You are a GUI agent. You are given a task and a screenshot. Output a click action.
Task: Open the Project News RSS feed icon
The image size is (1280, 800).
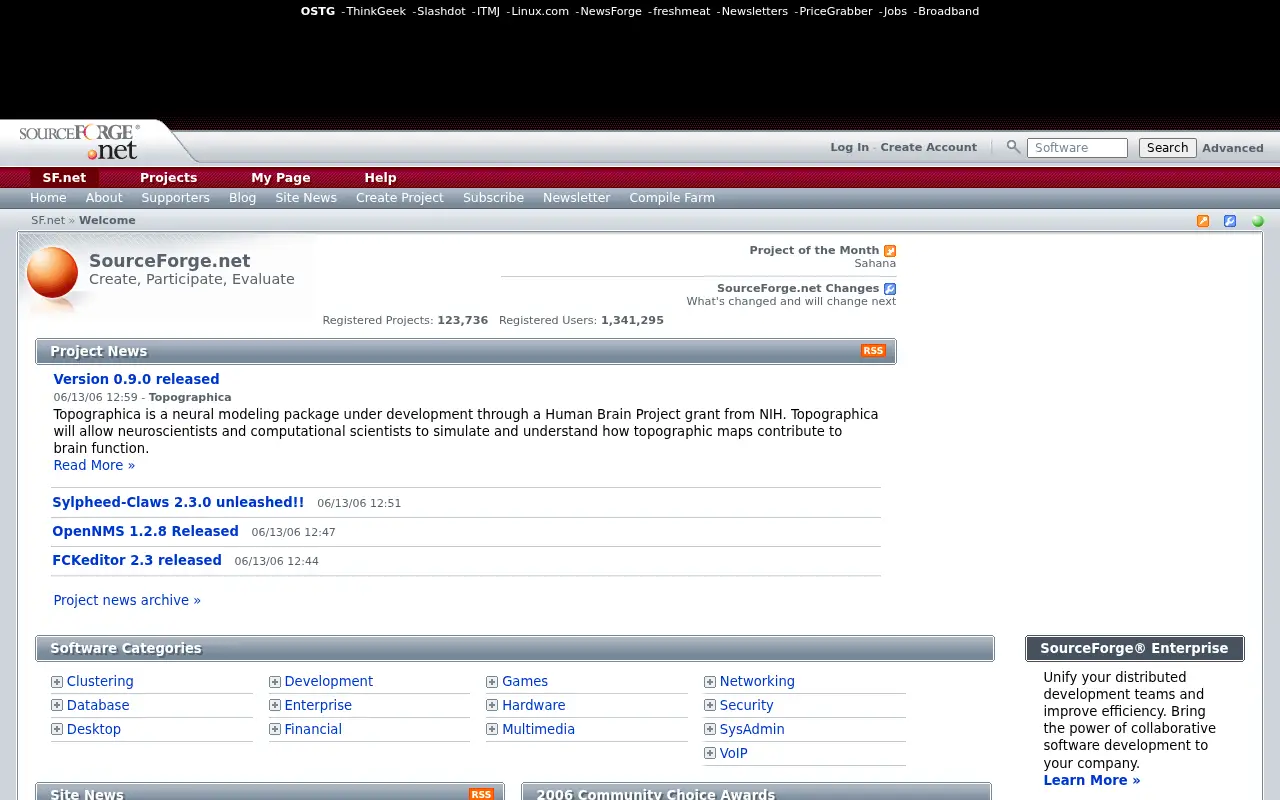[x=873, y=351]
